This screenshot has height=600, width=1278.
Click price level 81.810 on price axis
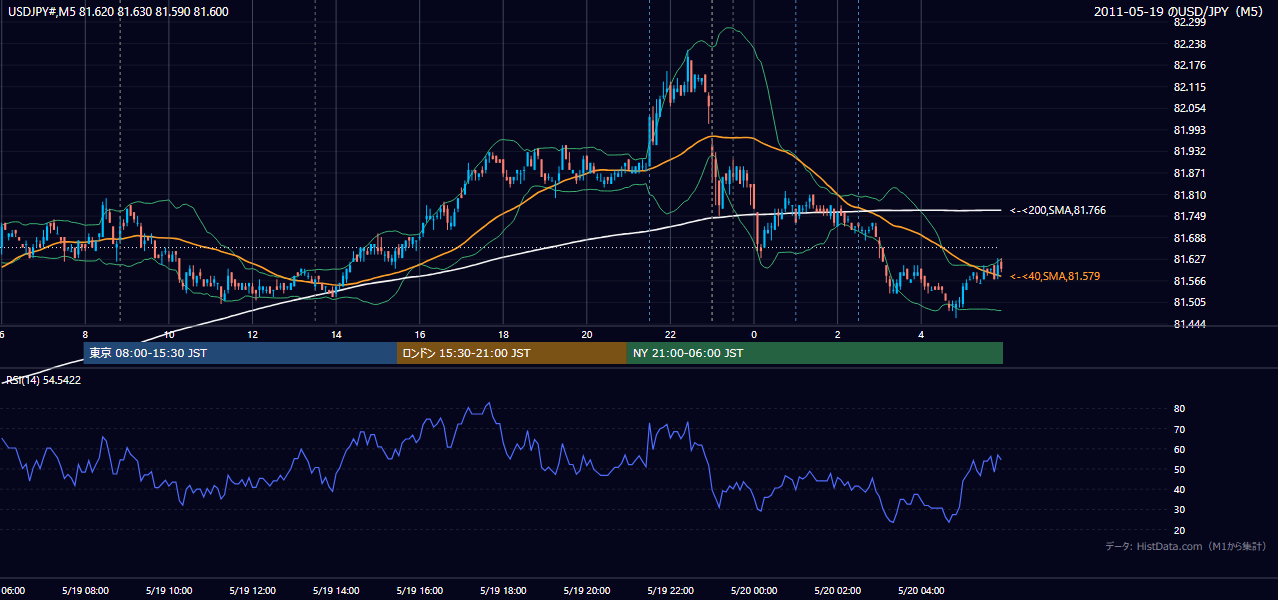tap(1189, 195)
